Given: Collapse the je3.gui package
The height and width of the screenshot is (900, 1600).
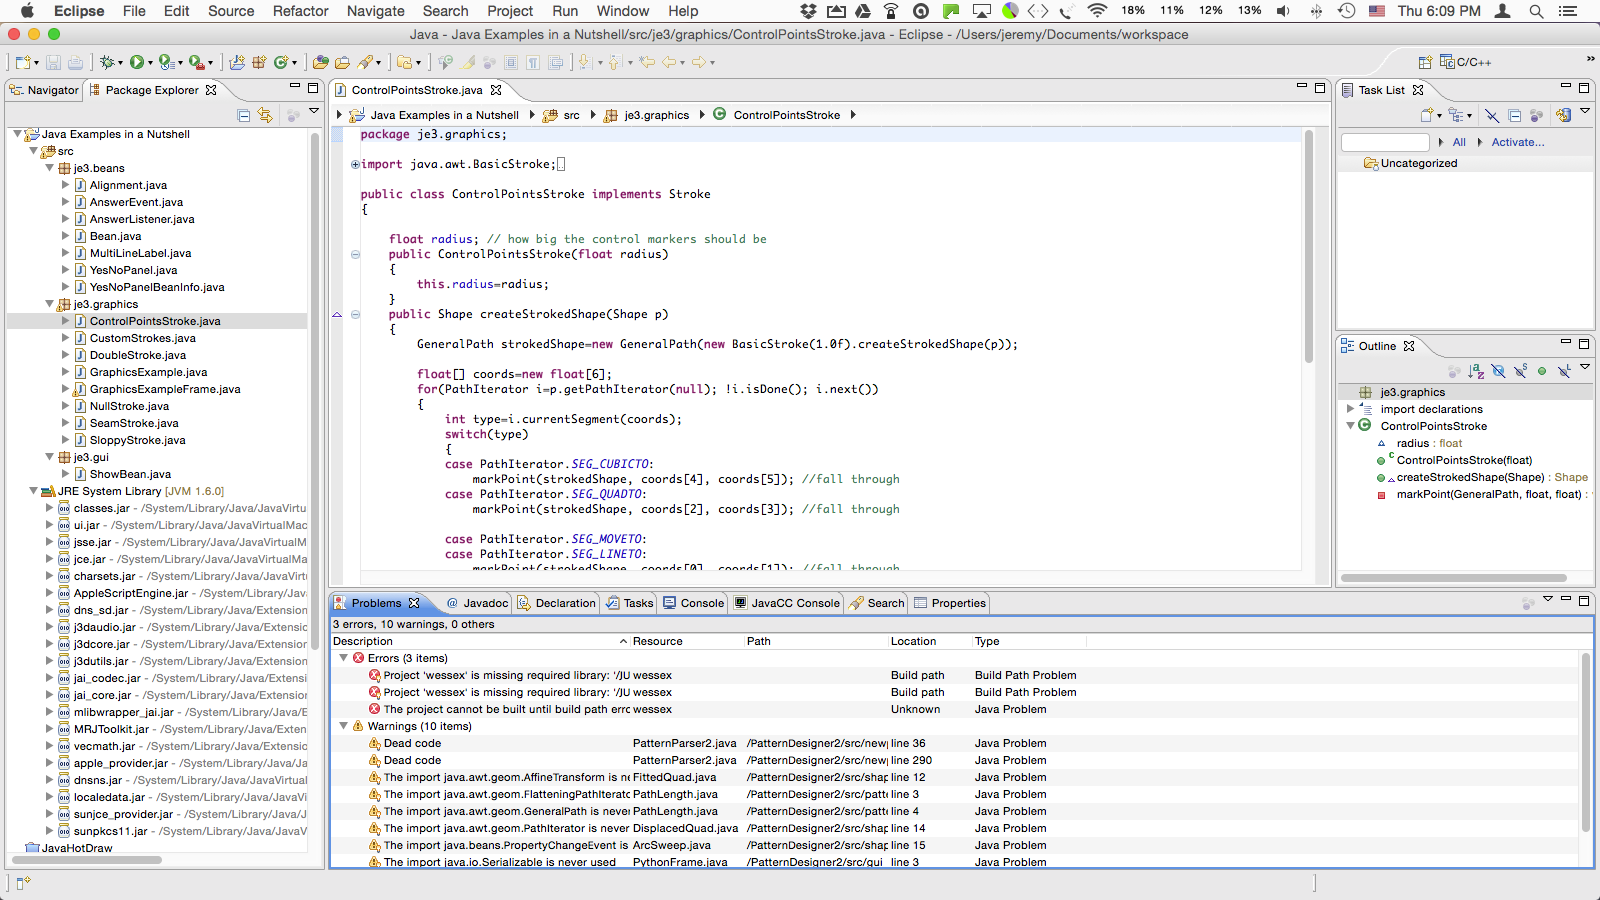Looking at the screenshot, I should 50,457.
